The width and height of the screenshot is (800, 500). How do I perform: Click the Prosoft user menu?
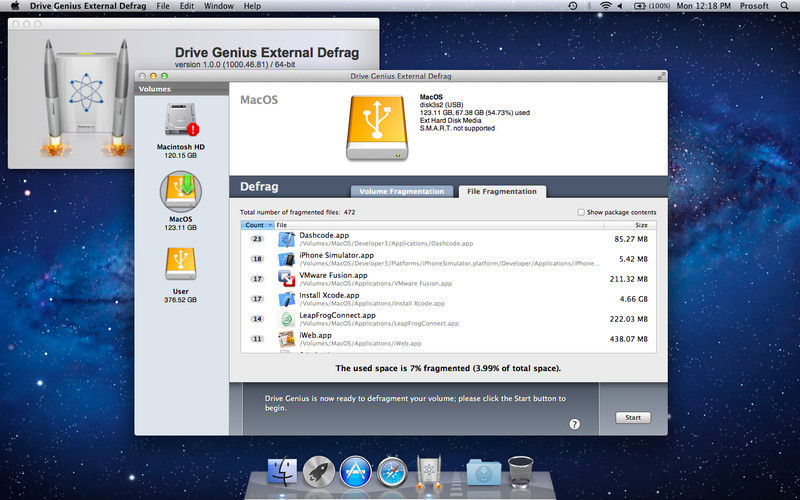754,6
